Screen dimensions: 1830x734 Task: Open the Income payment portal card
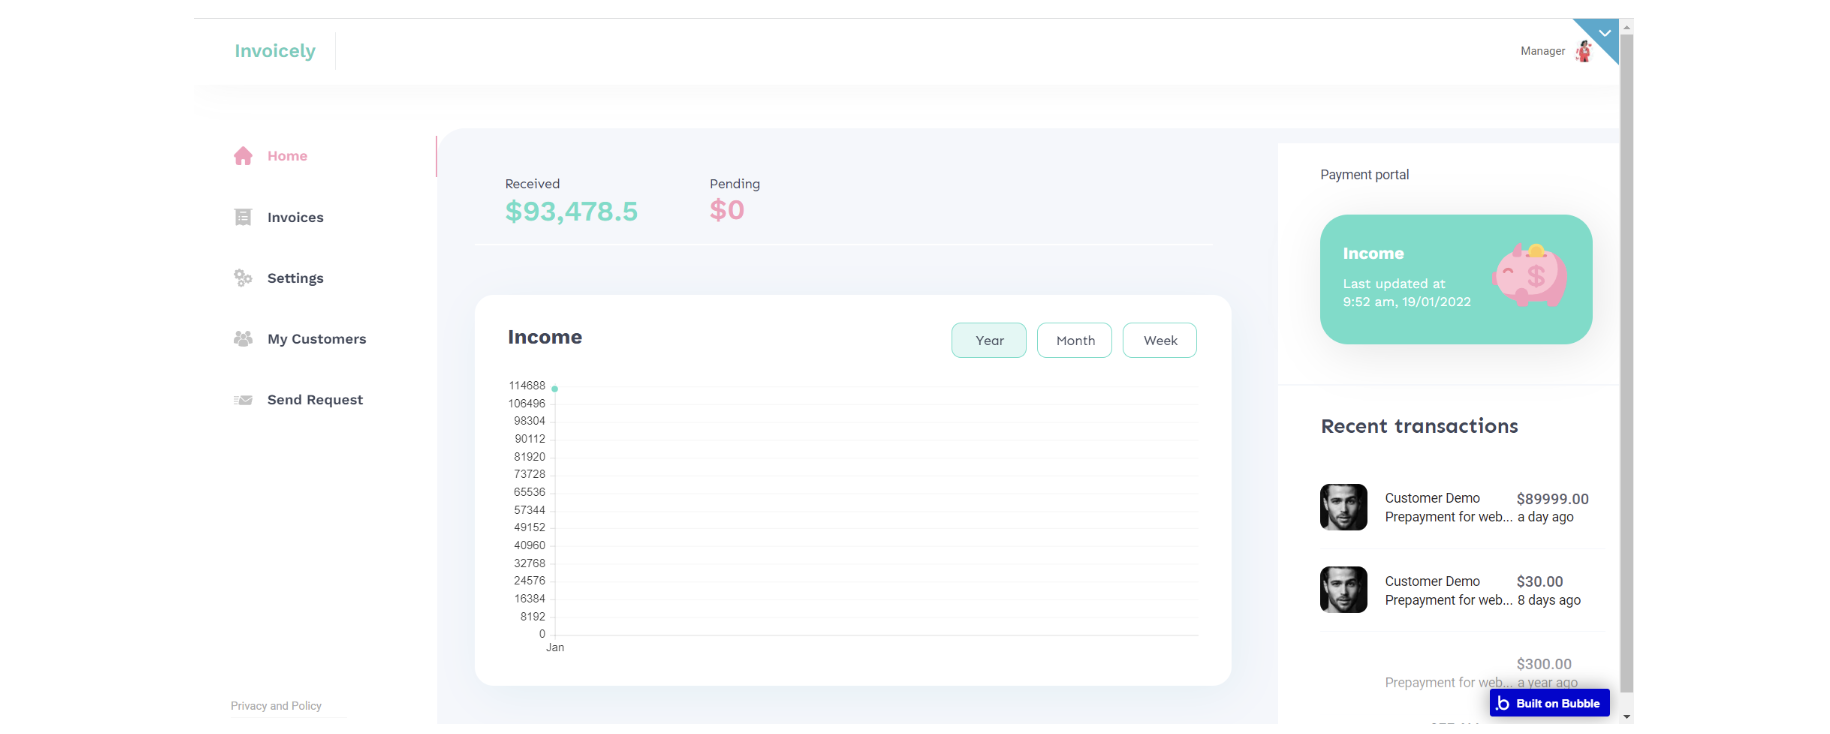pyautogui.click(x=1456, y=279)
